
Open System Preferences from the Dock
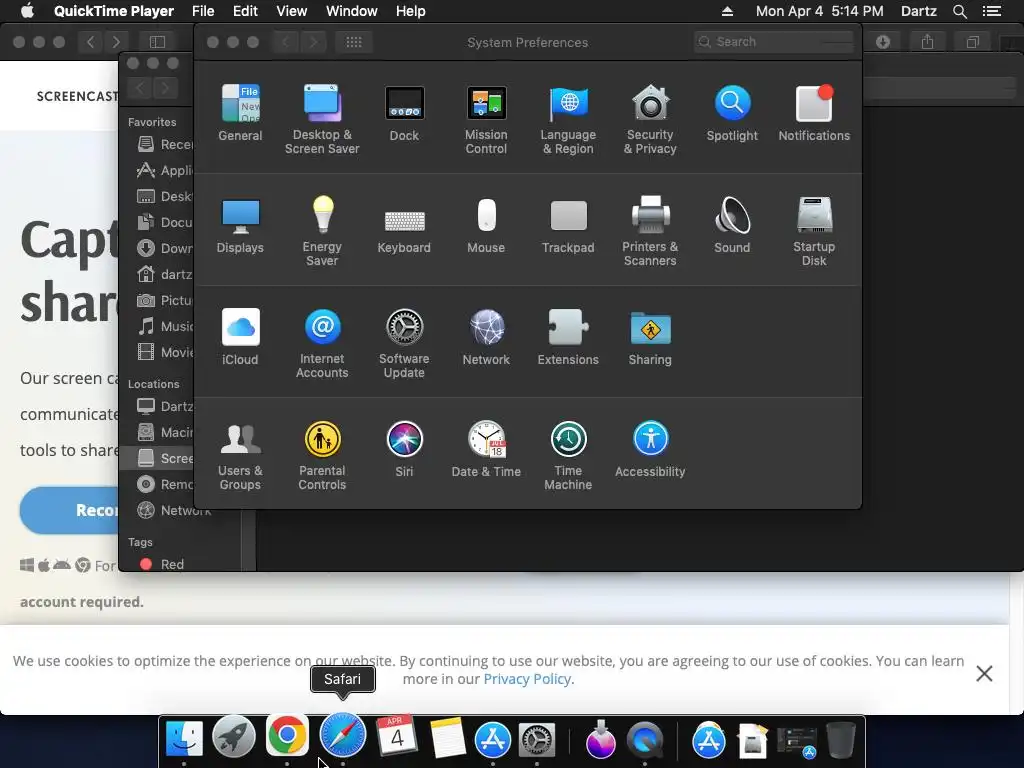[x=537, y=740]
